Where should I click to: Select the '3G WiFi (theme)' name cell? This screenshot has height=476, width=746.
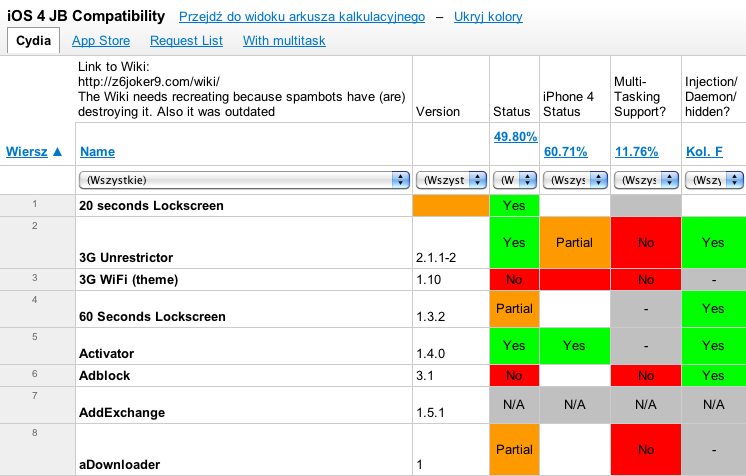click(x=244, y=279)
